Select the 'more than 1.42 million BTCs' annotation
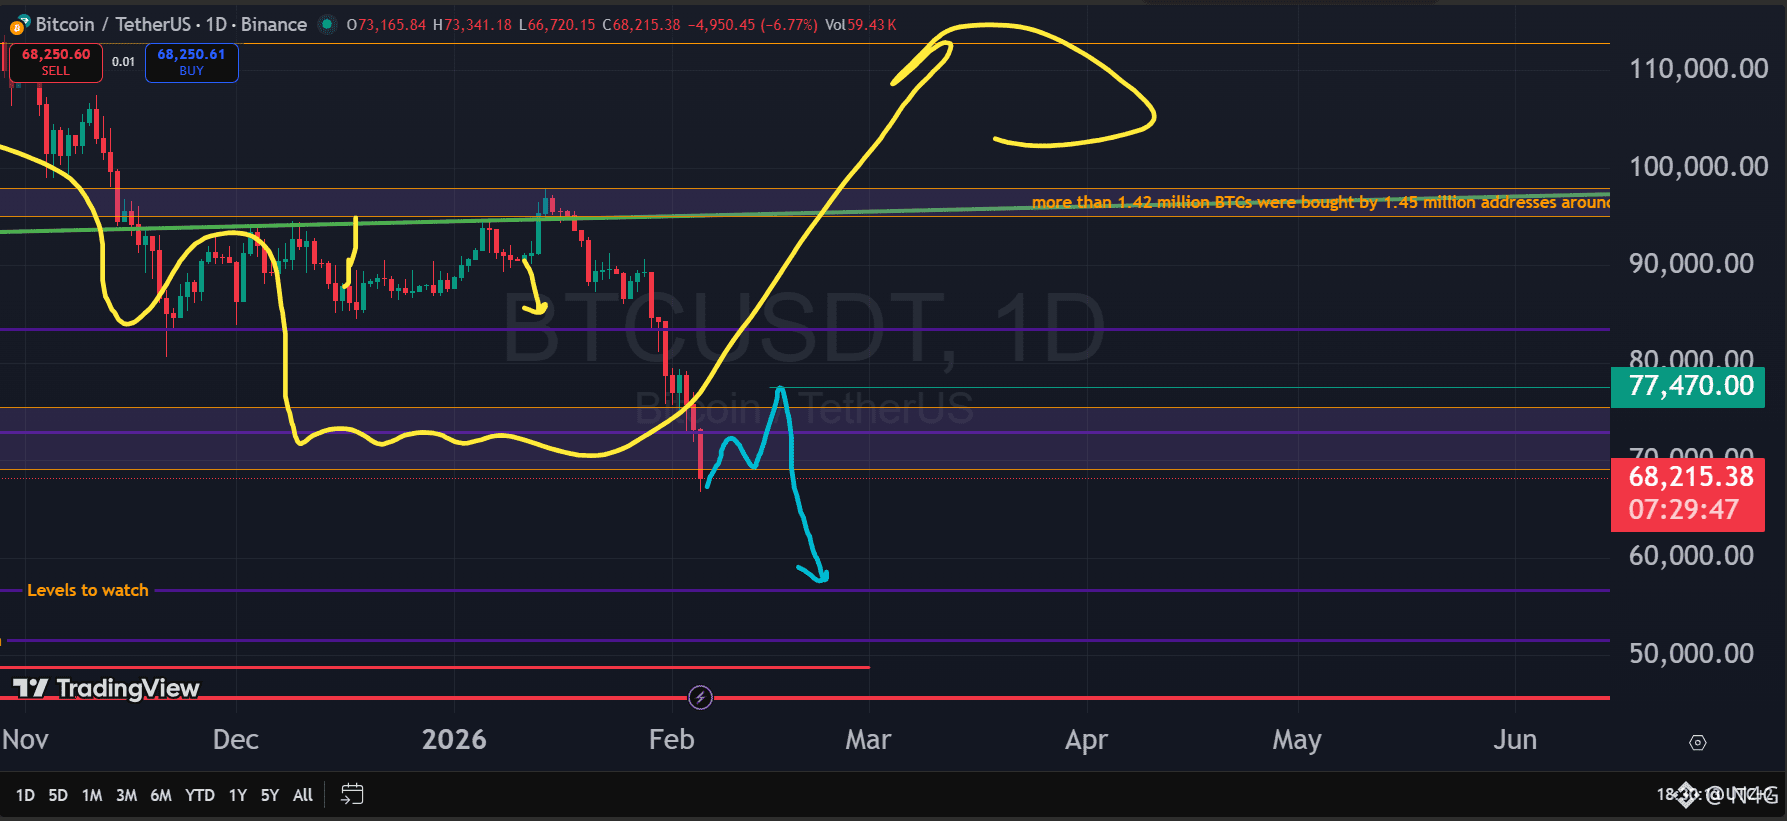1787x821 pixels. click(1320, 202)
